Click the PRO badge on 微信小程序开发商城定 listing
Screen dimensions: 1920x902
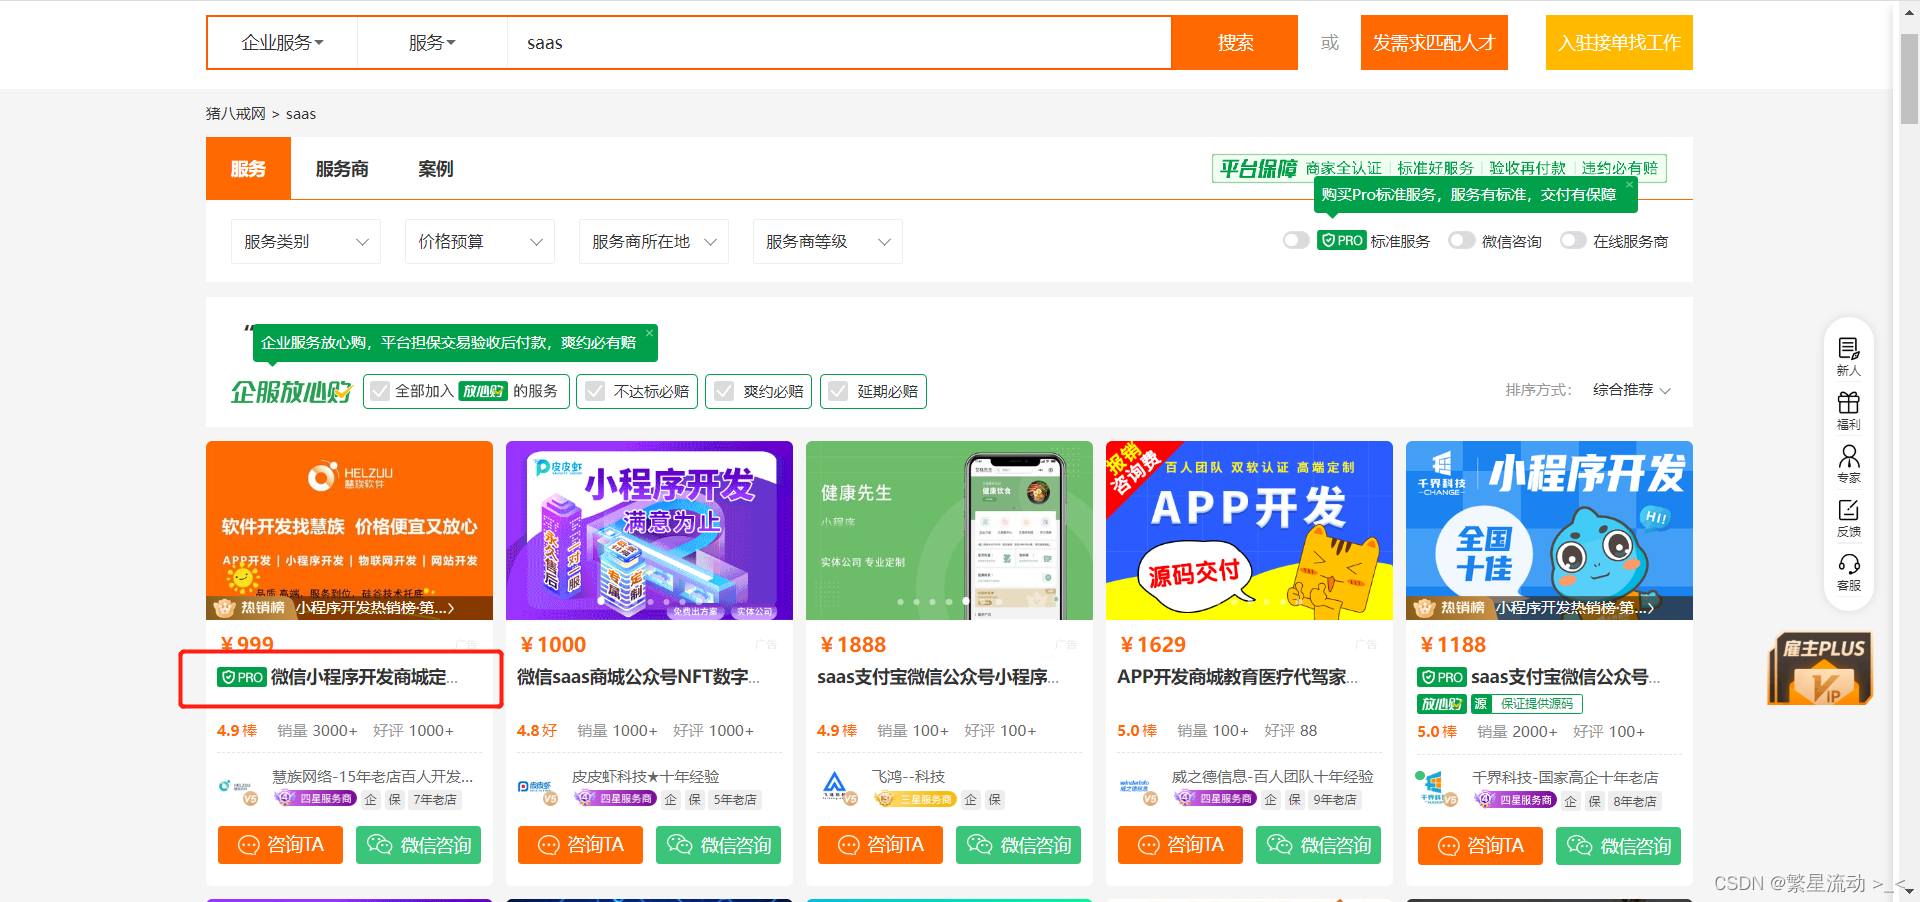[241, 677]
